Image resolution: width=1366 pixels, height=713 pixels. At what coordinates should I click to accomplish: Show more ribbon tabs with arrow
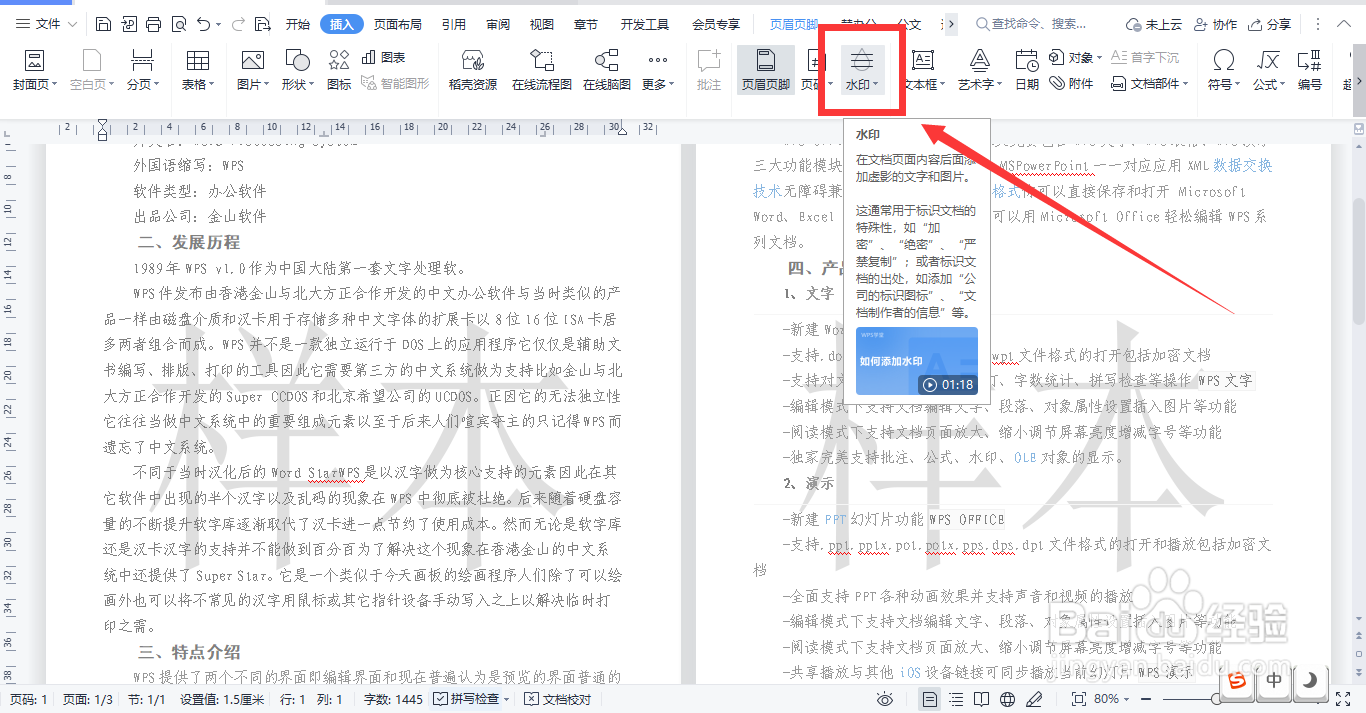pyautogui.click(x=950, y=24)
